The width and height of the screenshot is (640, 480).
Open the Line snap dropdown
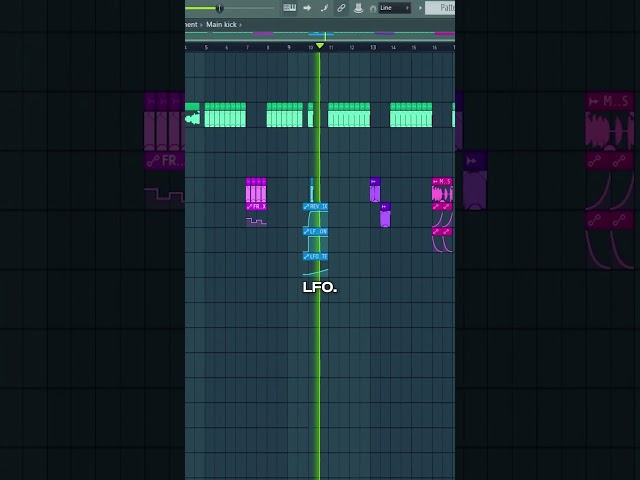click(x=394, y=8)
